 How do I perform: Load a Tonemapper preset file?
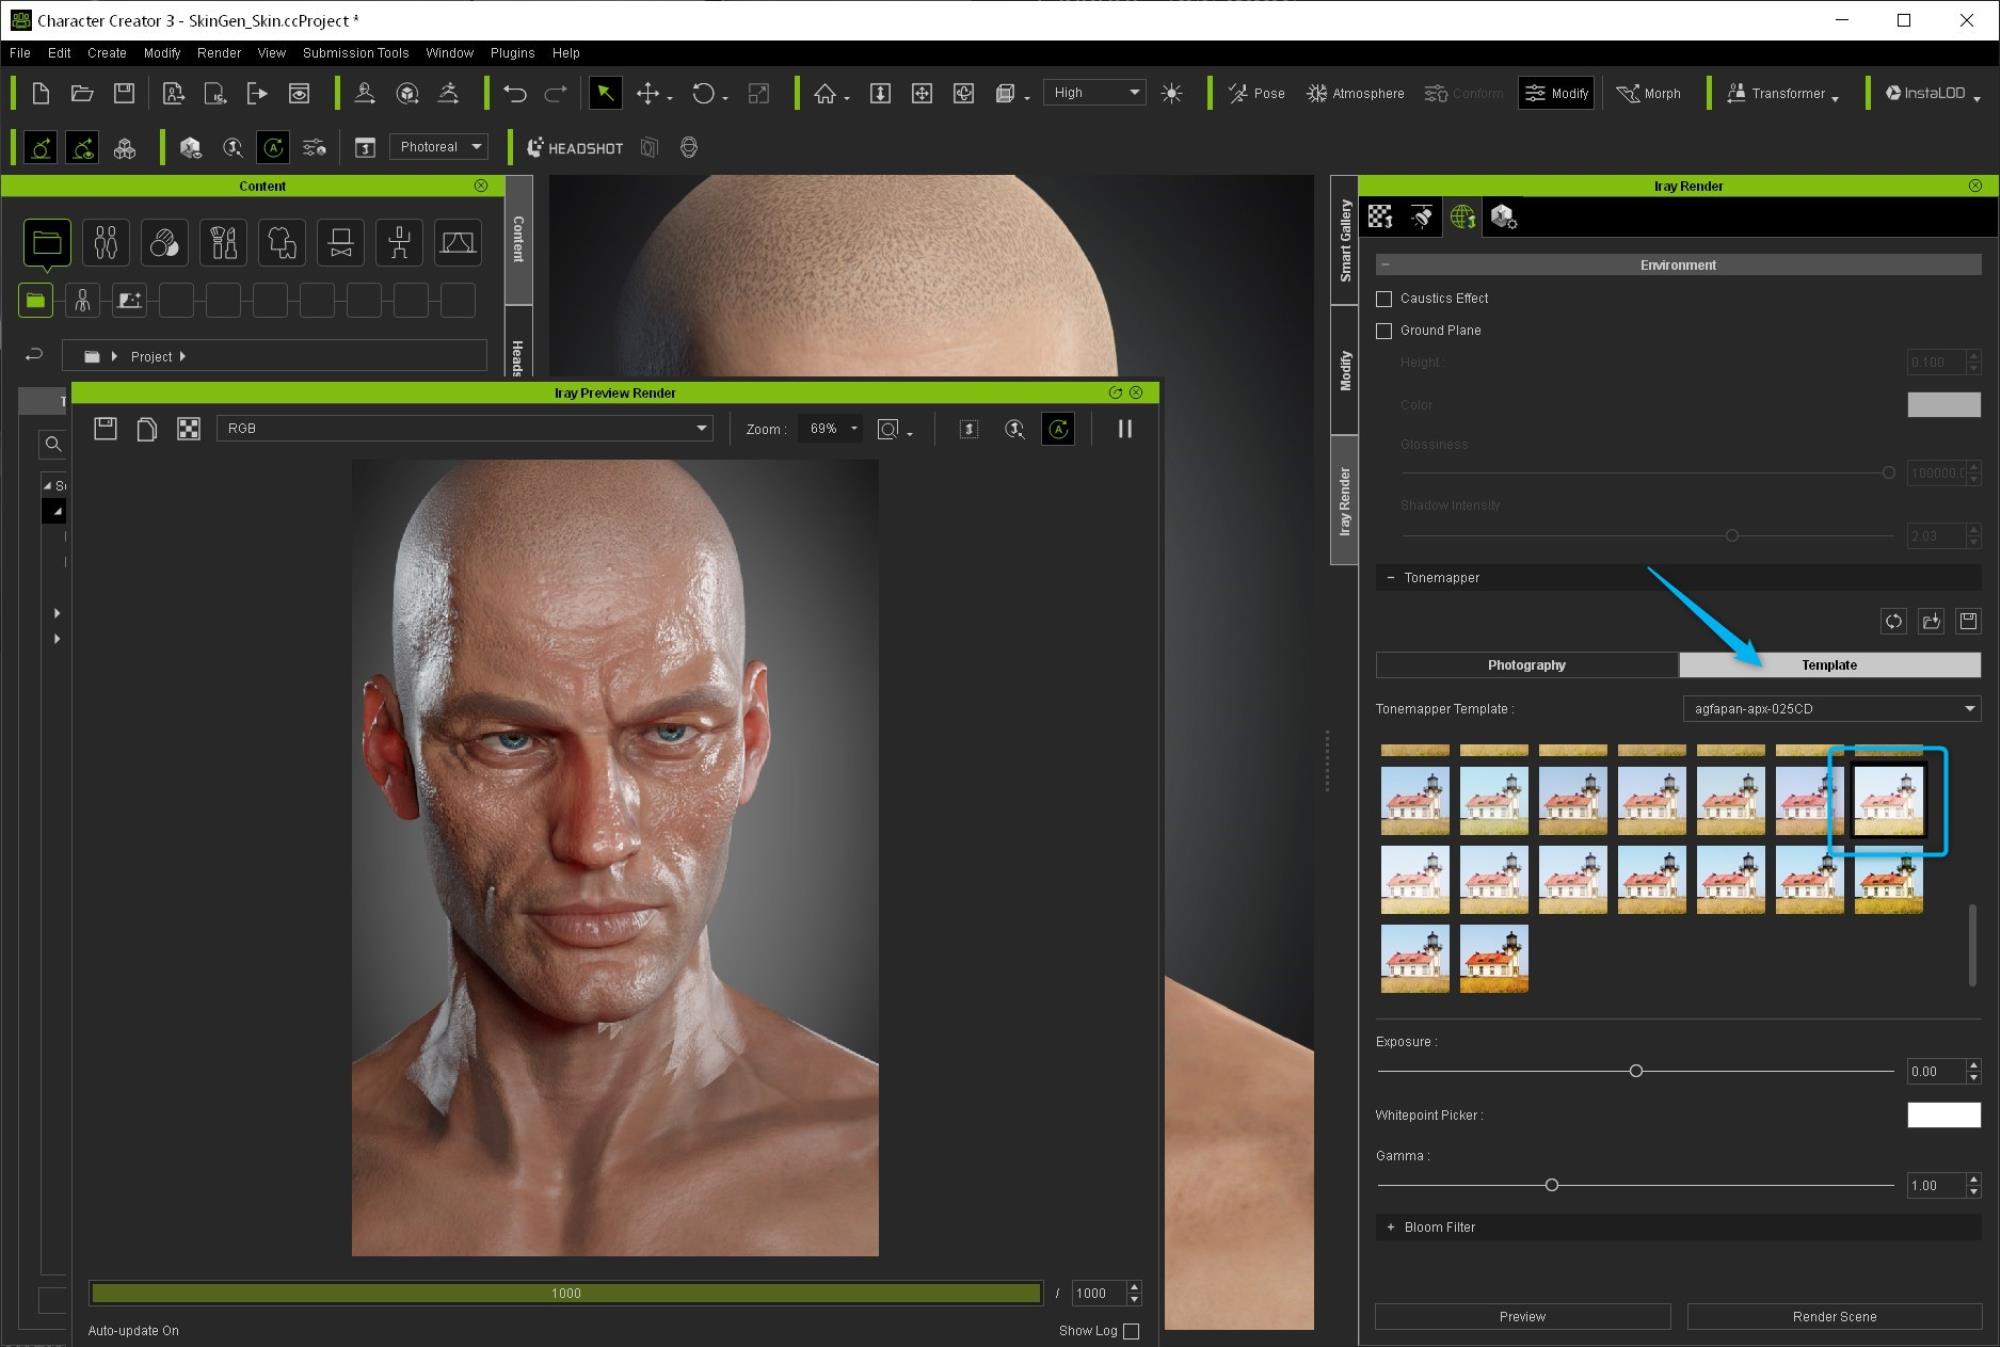(x=1931, y=621)
